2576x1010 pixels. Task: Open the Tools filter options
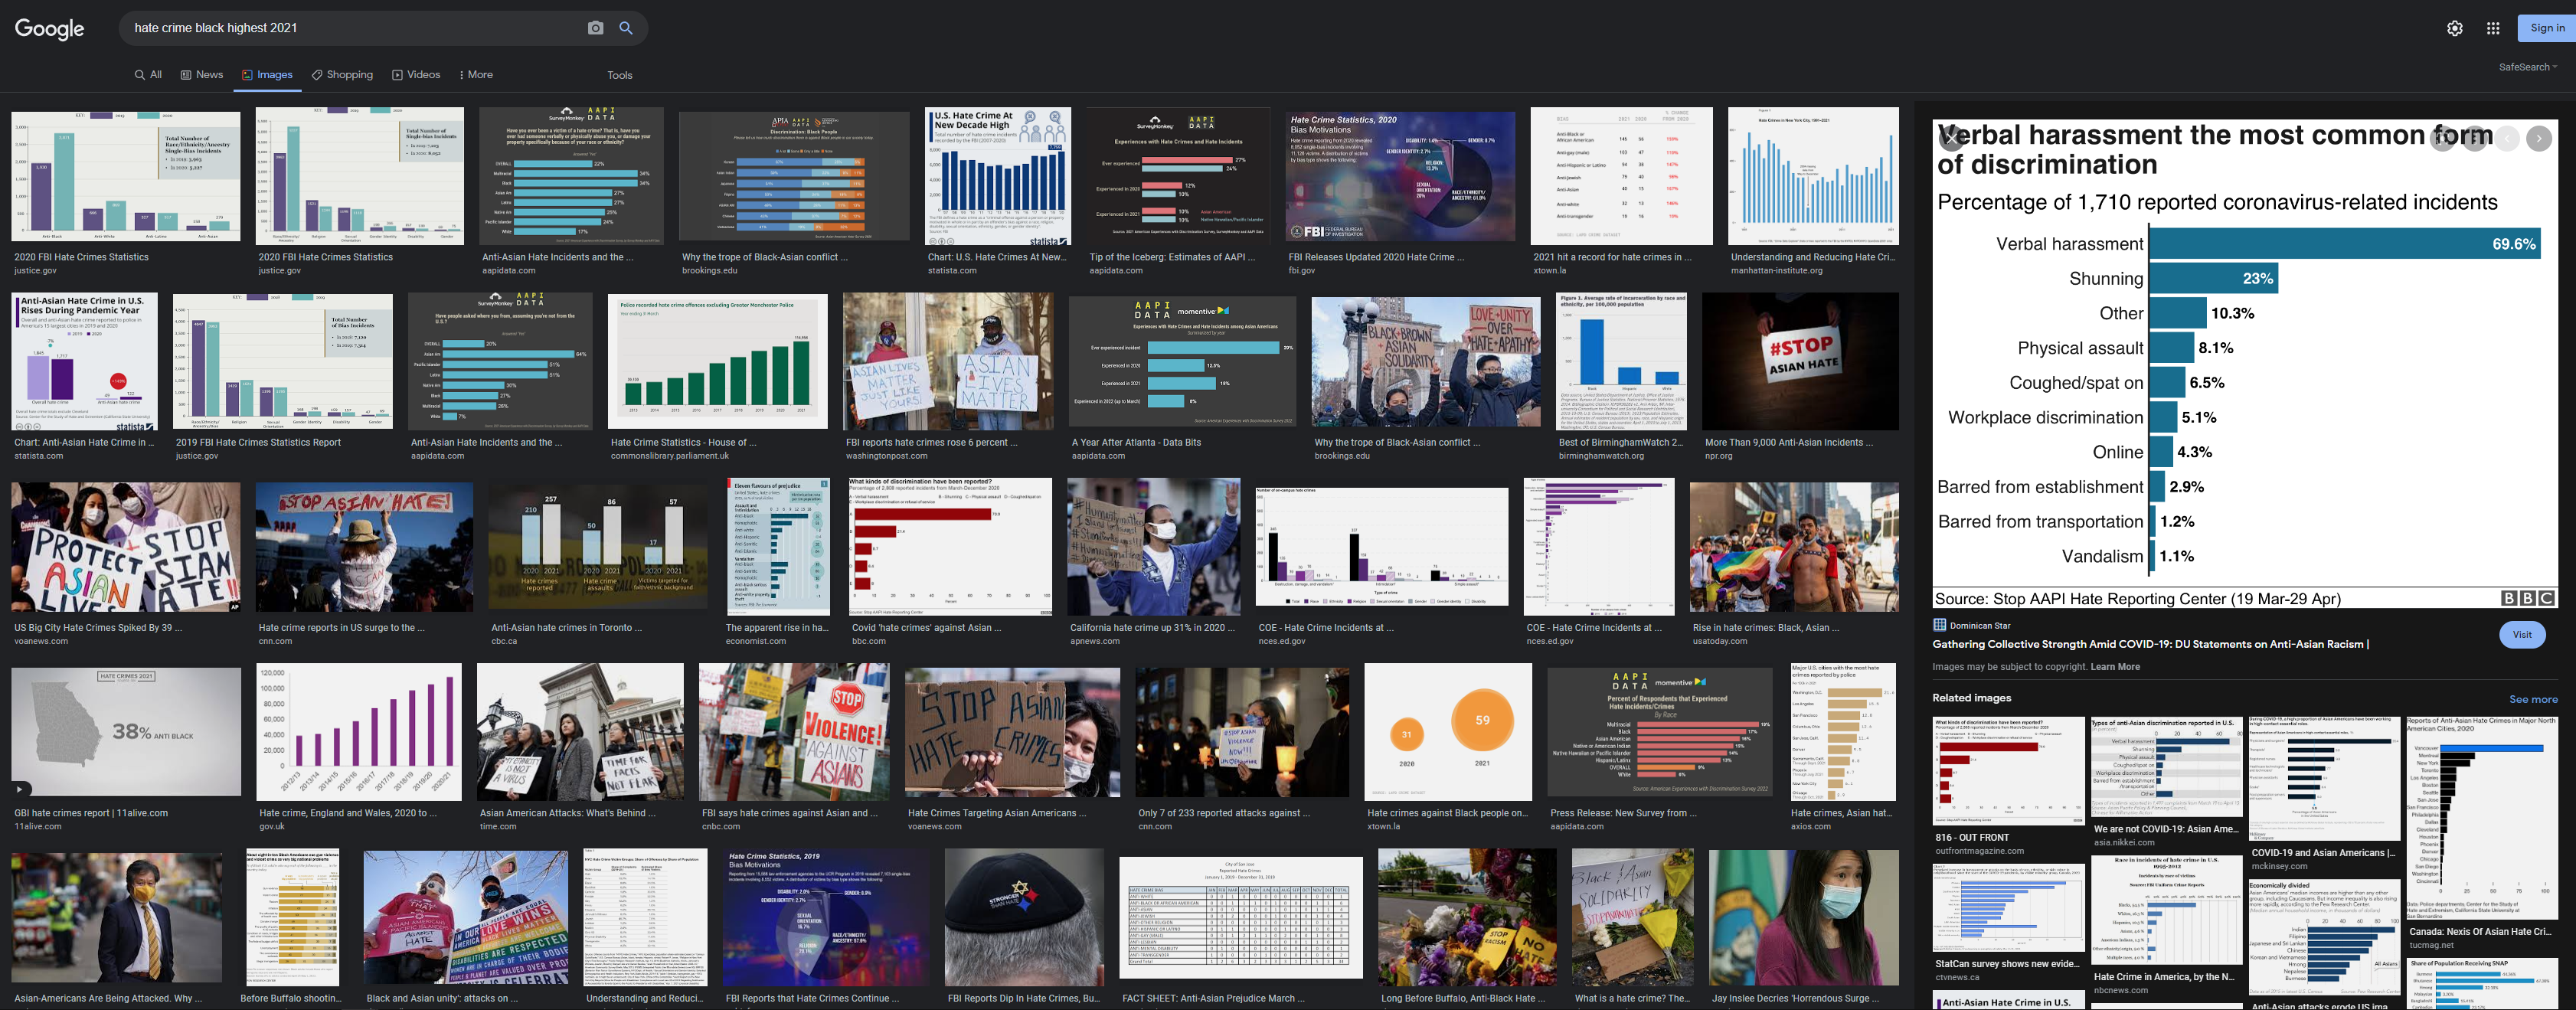point(620,75)
